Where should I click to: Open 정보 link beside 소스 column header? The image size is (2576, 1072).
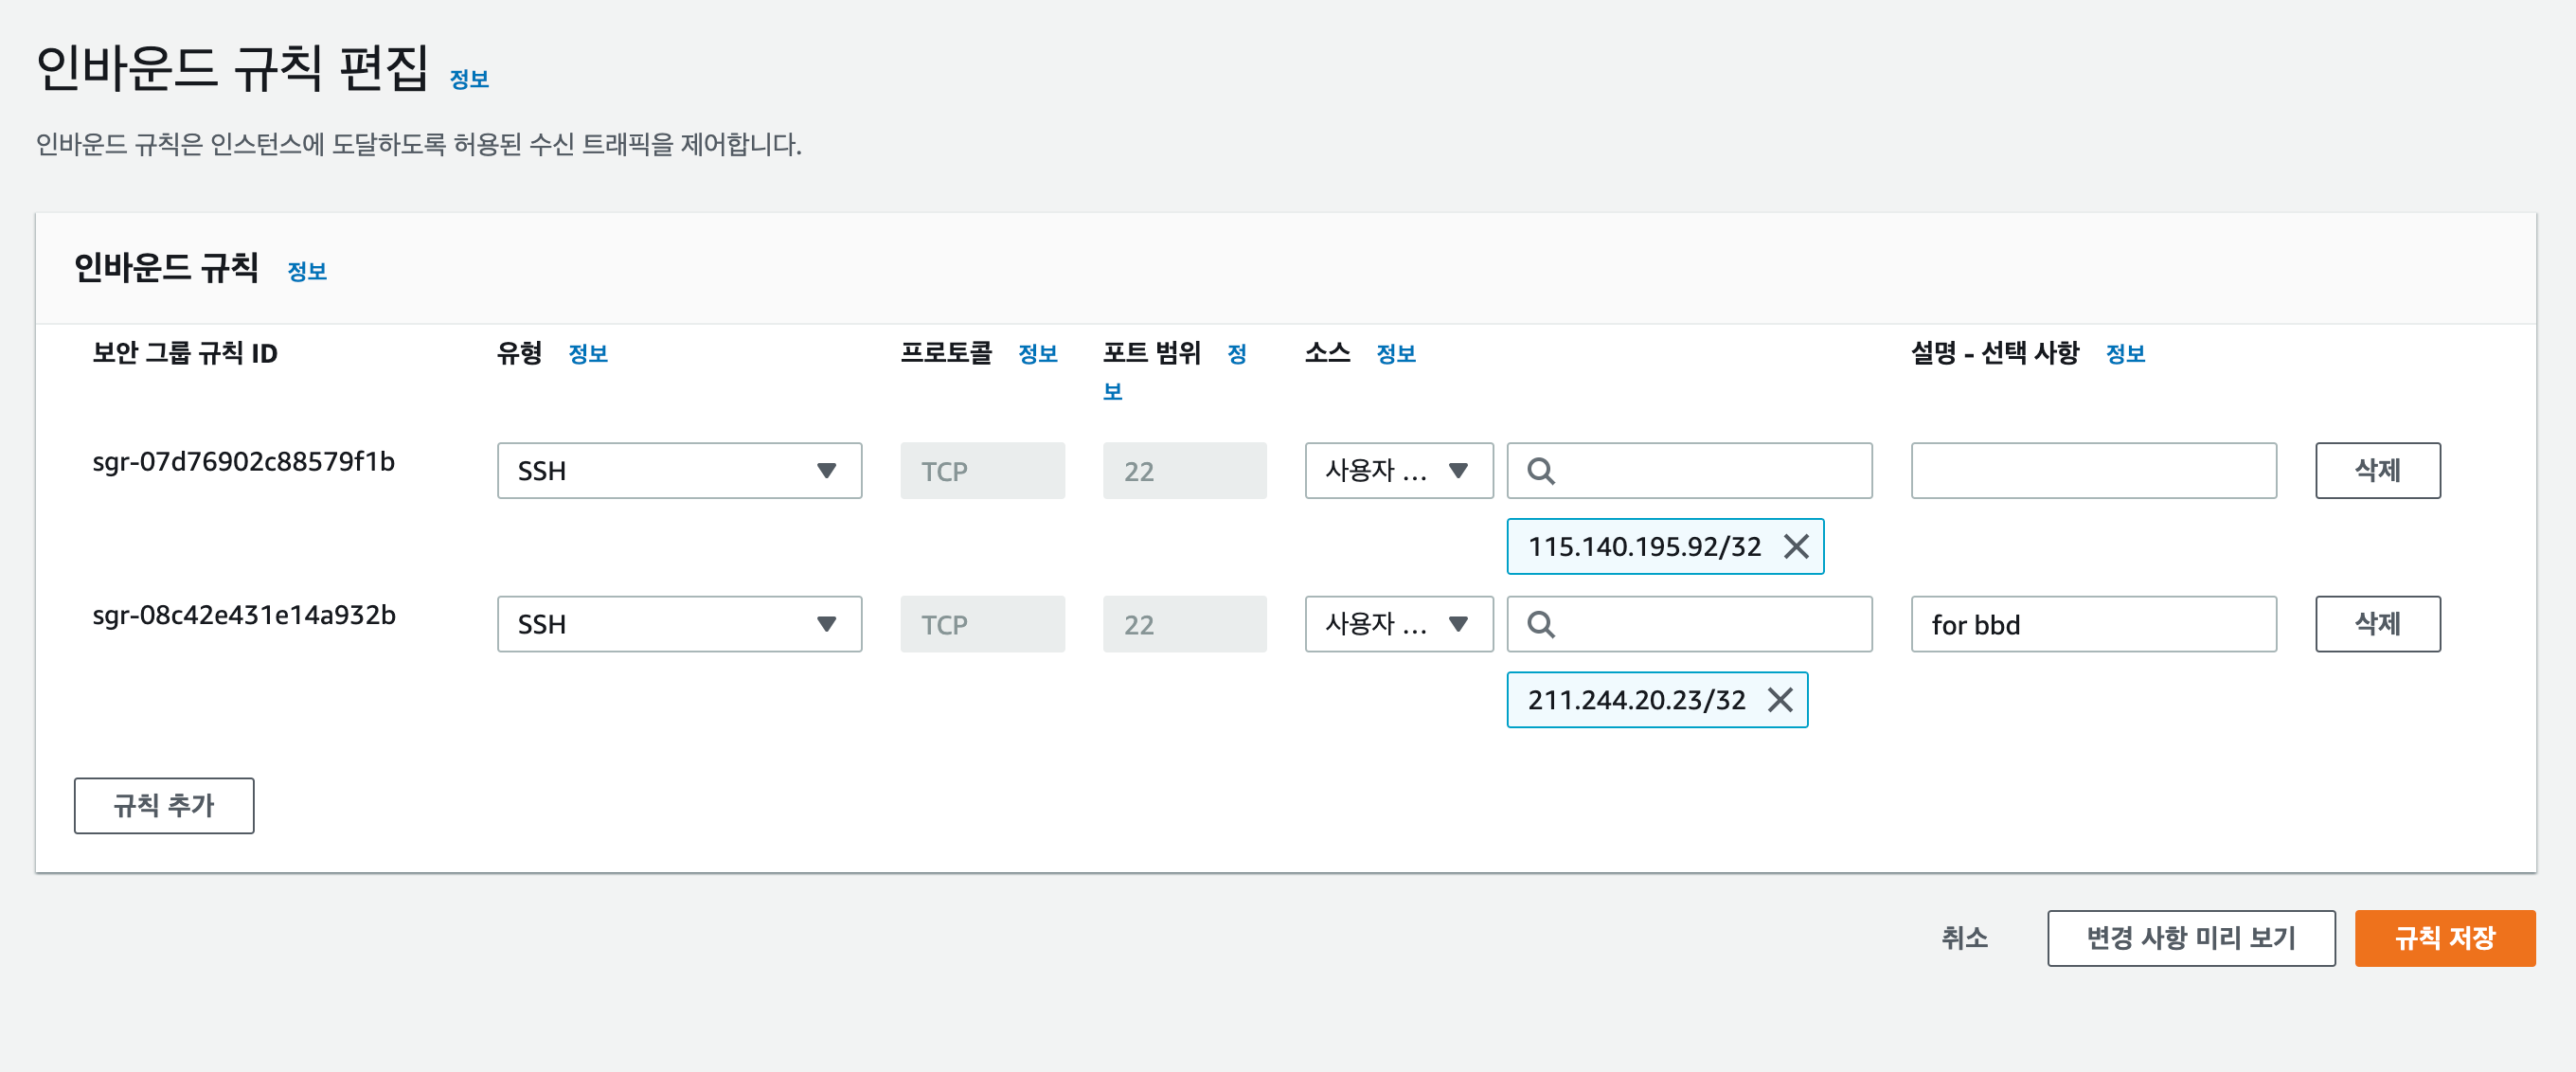[x=1395, y=353]
